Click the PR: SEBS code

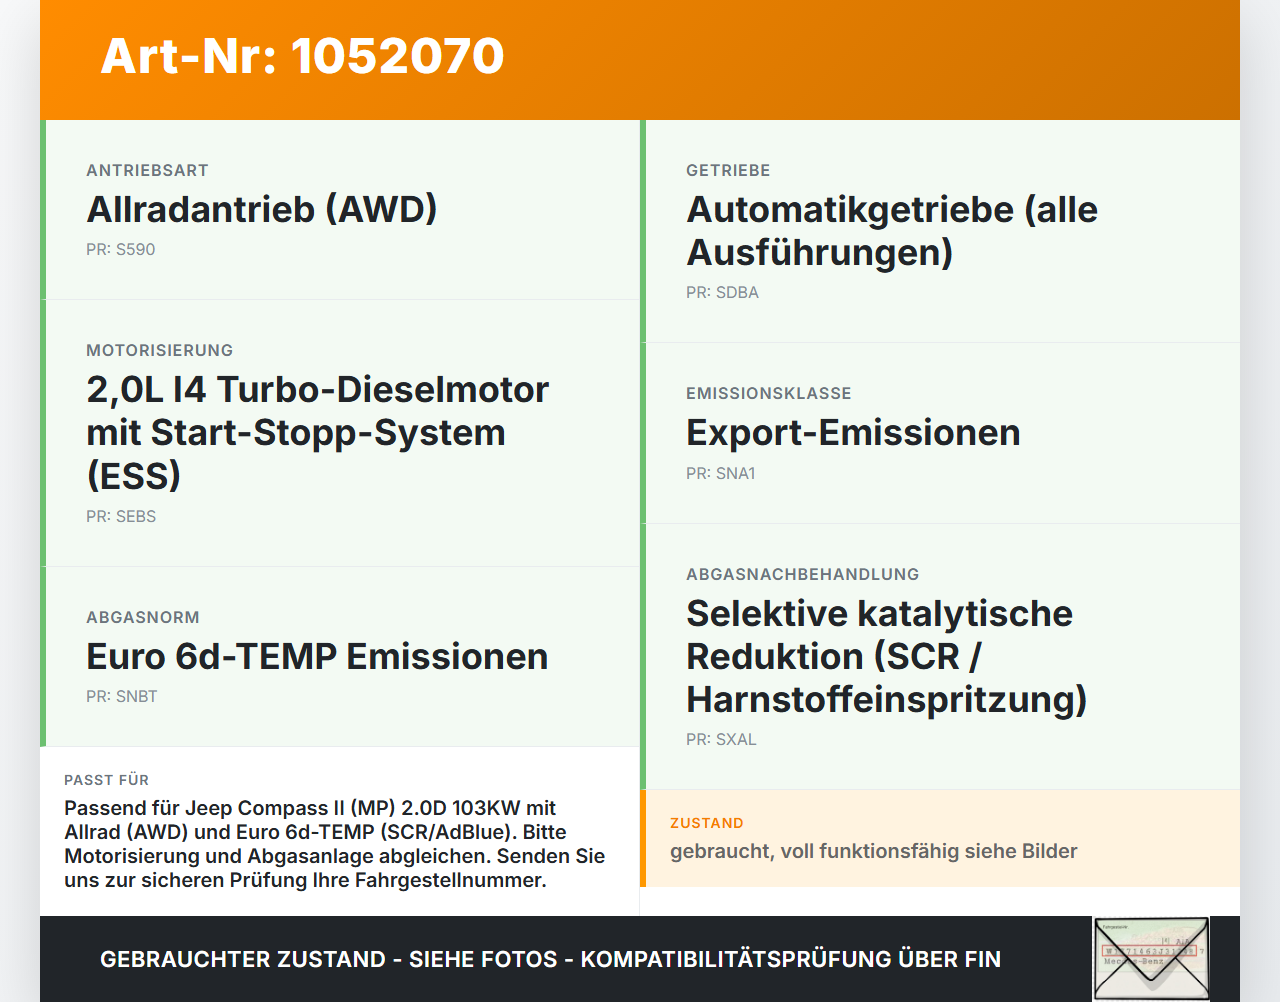click(x=121, y=516)
